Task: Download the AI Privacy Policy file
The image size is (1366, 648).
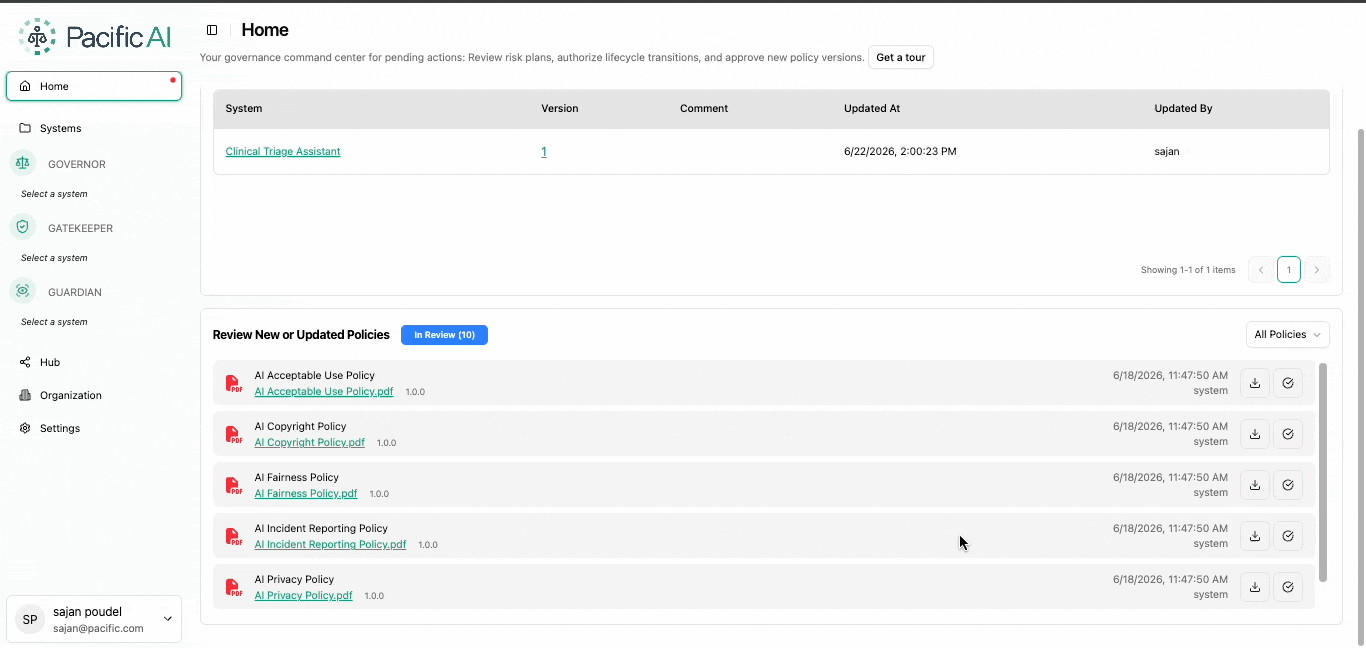Action: click(1255, 587)
